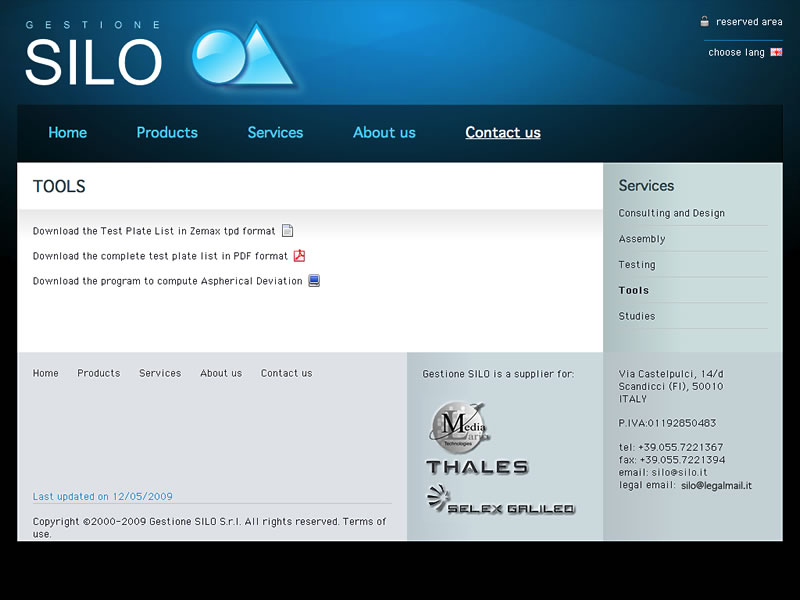800x600 pixels.
Task: Click the 'Gestione SILO is a supplier for:' text
Action: click(x=498, y=374)
